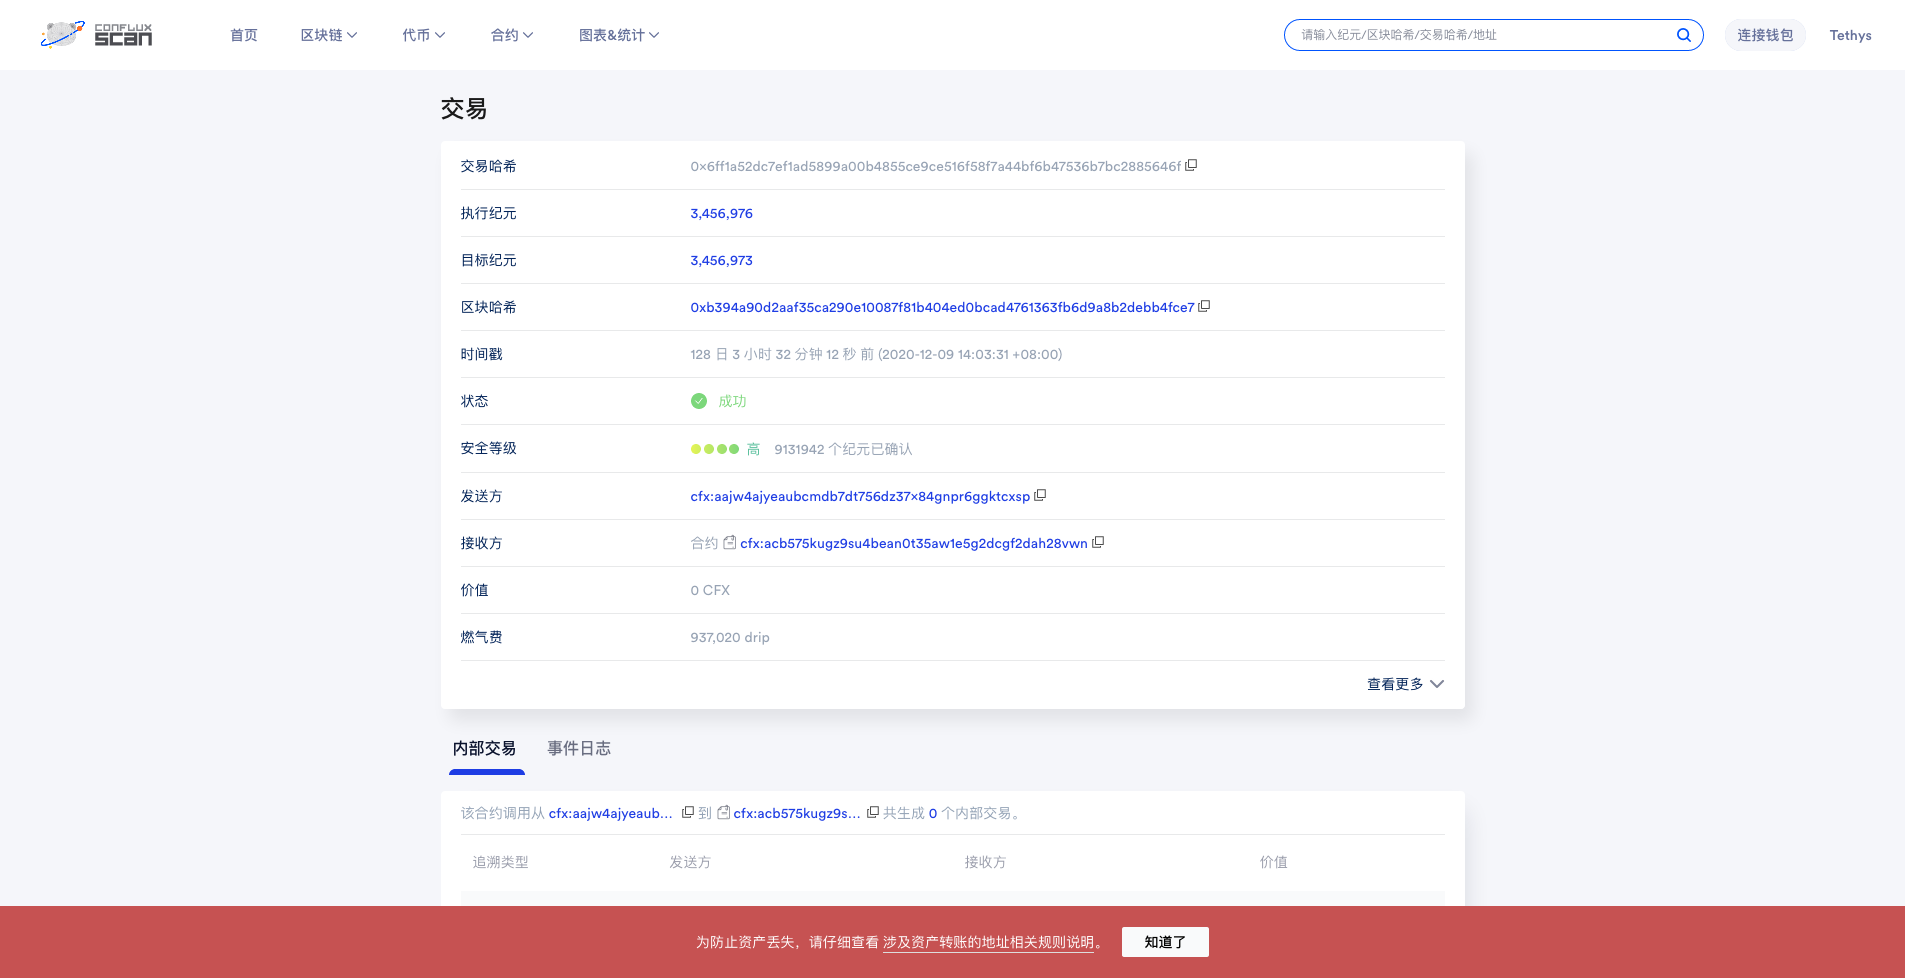Copy the receiver contract address
This screenshot has height=978, width=1905.
click(1098, 543)
